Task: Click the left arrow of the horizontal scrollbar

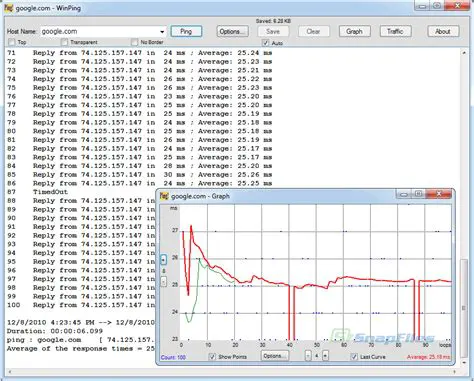Action: point(10,371)
